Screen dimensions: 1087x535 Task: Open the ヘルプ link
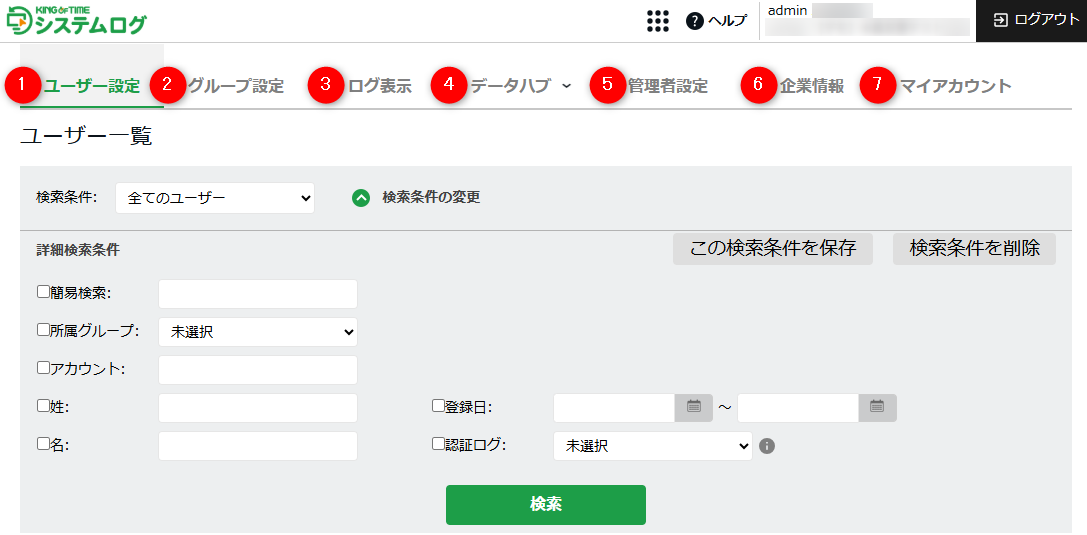click(727, 21)
